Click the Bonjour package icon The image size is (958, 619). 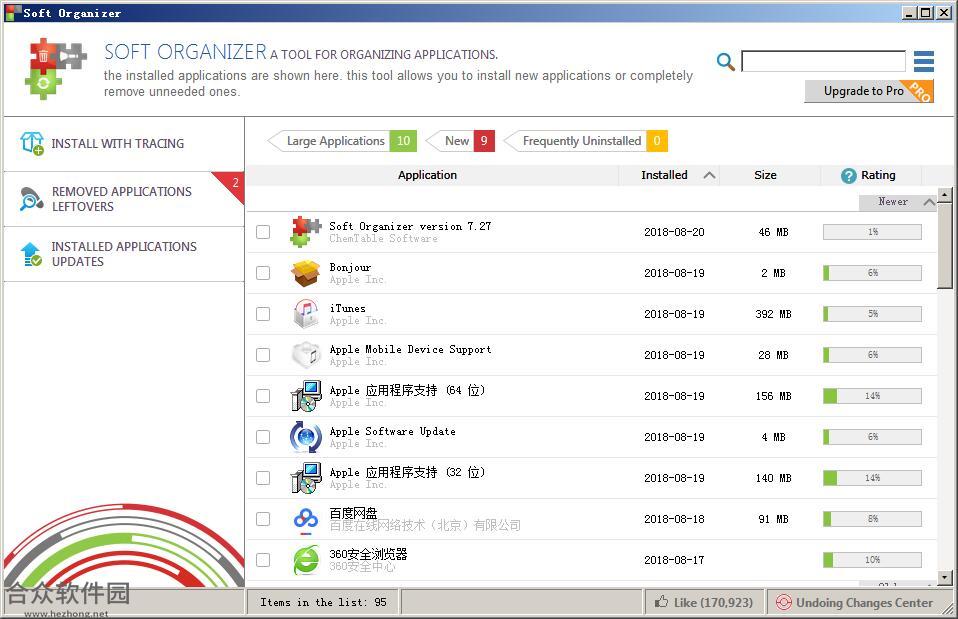[305, 273]
